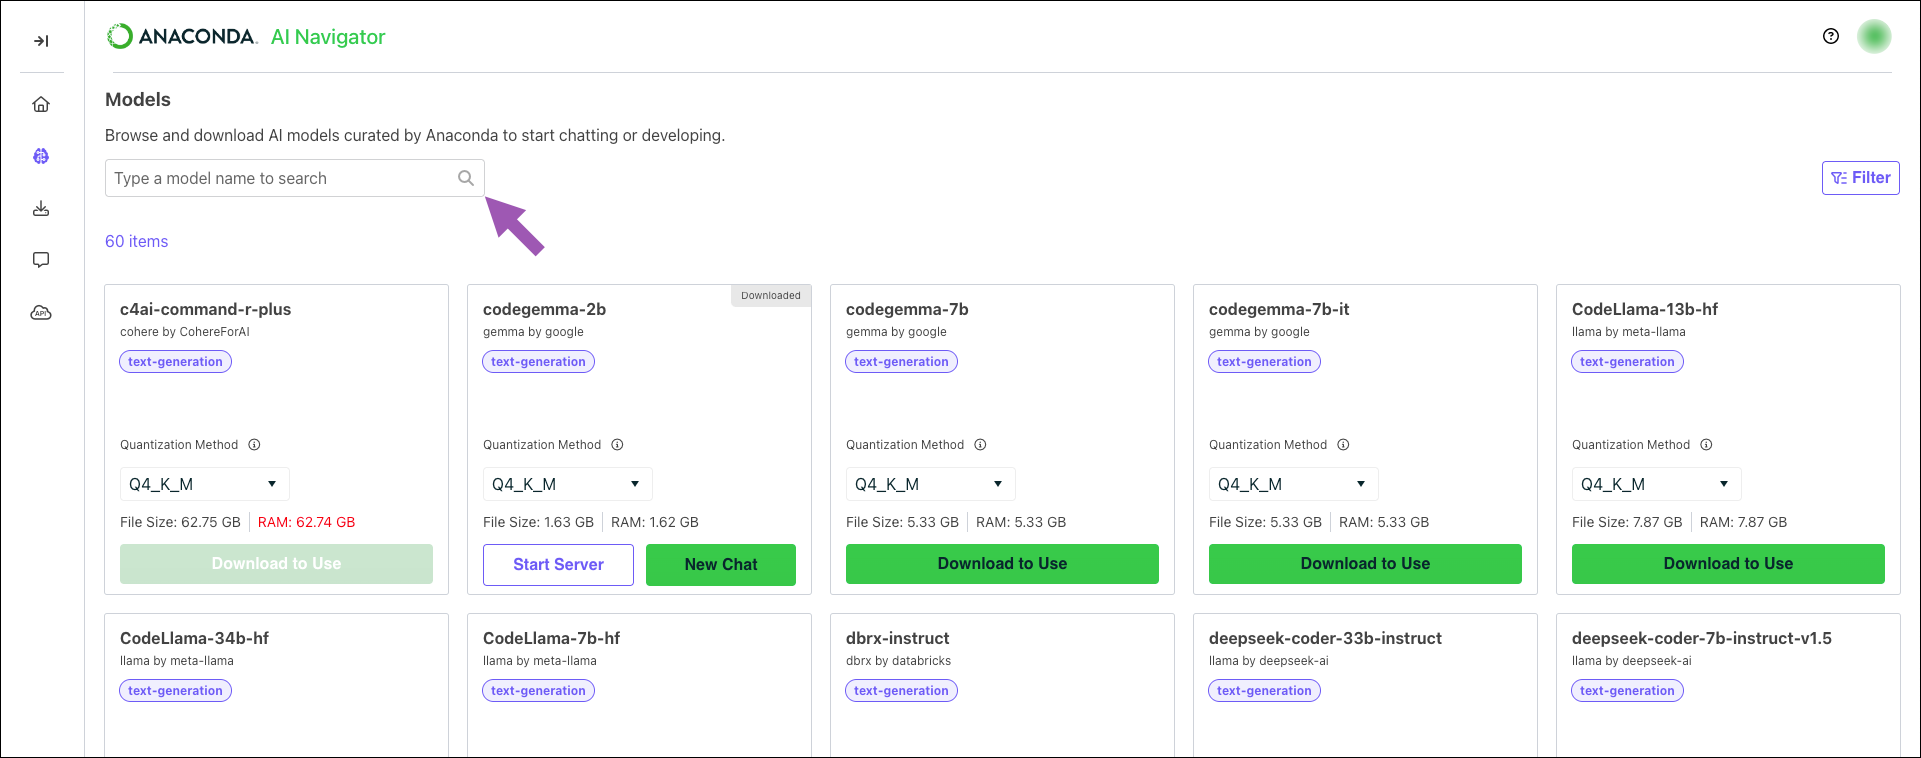Select the c4ai-command-r-plus model title
Viewport: 1921px width, 758px height.
point(206,310)
